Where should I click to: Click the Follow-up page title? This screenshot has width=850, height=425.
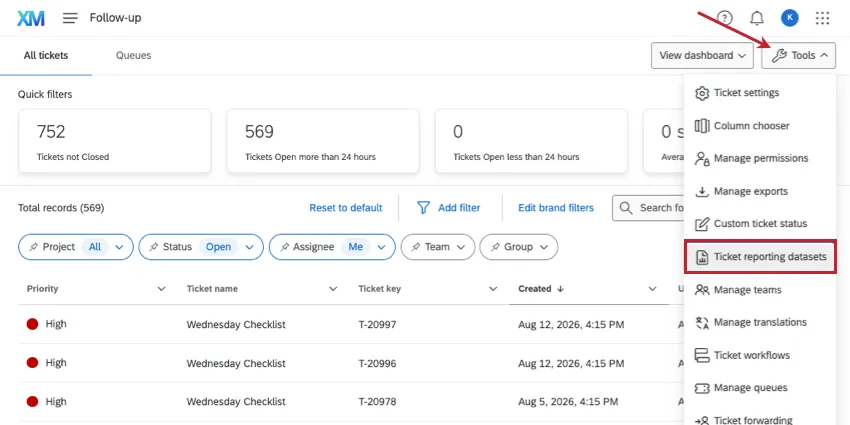point(115,18)
